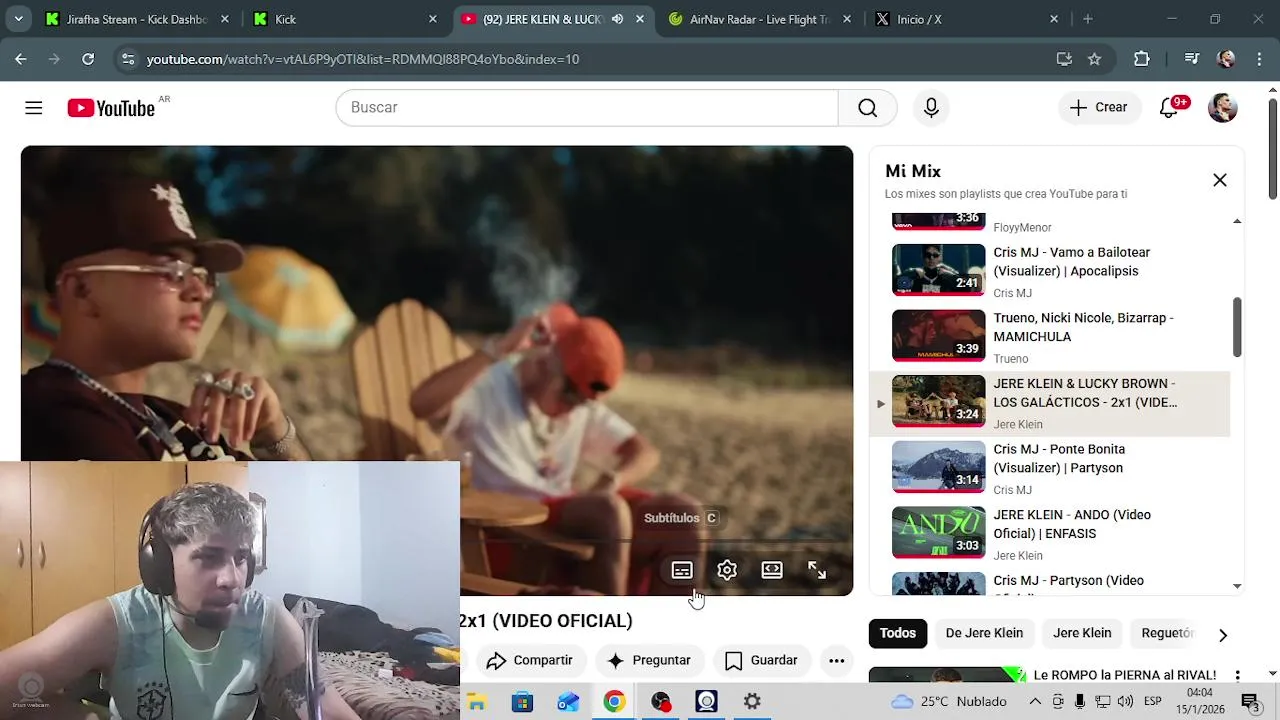Toggle subtitles in the video player
The height and width of the screenshot is (720, 1280).
(682, 570)
